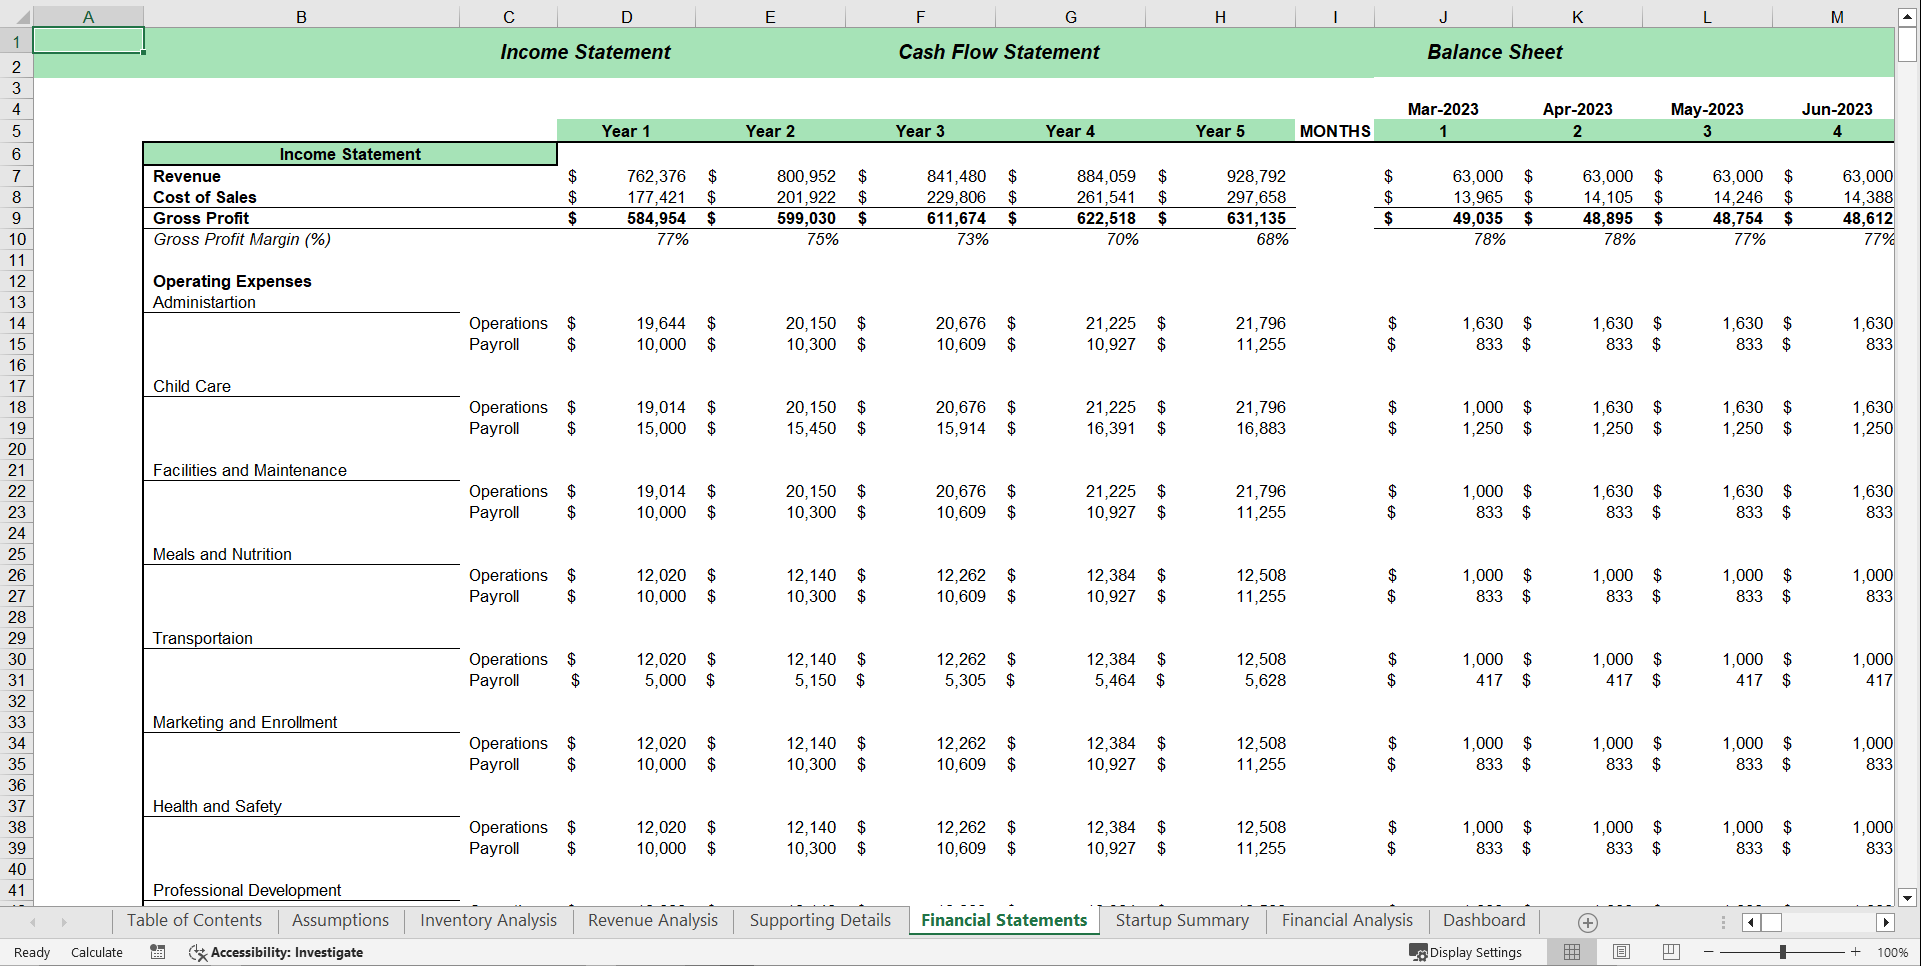The image size is (1921, 966).
Task: Open the Dashboard sheet tab
Action: [x=1484, y=921]
